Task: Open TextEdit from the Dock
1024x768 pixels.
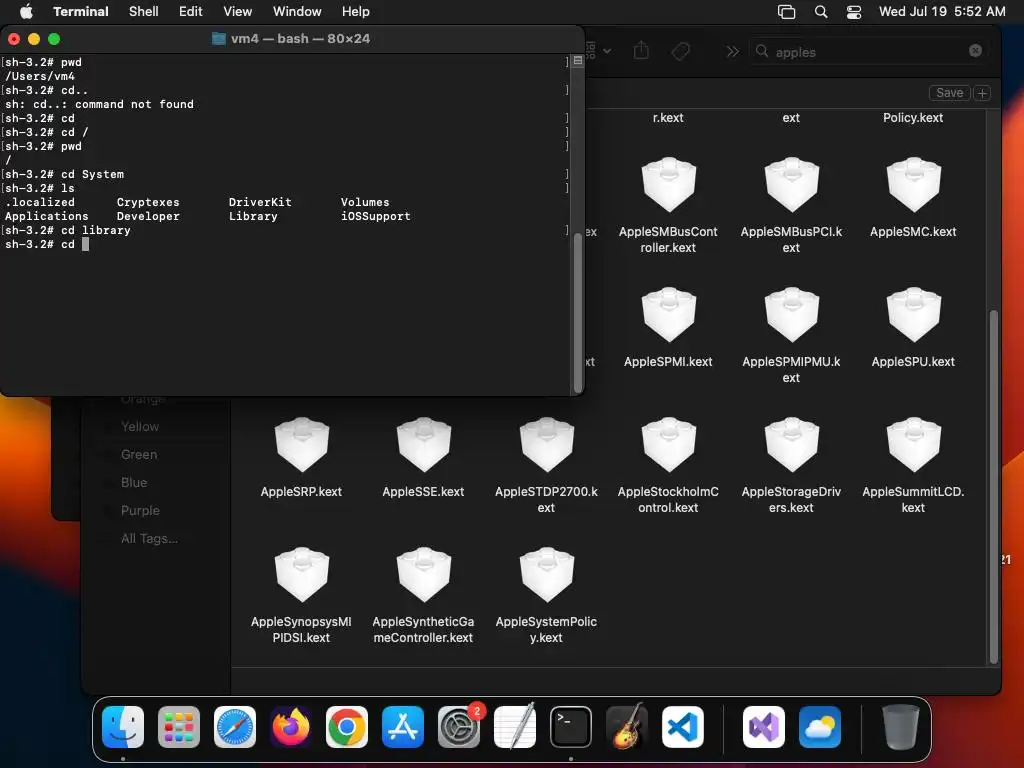Action: [x=515, y=727]
